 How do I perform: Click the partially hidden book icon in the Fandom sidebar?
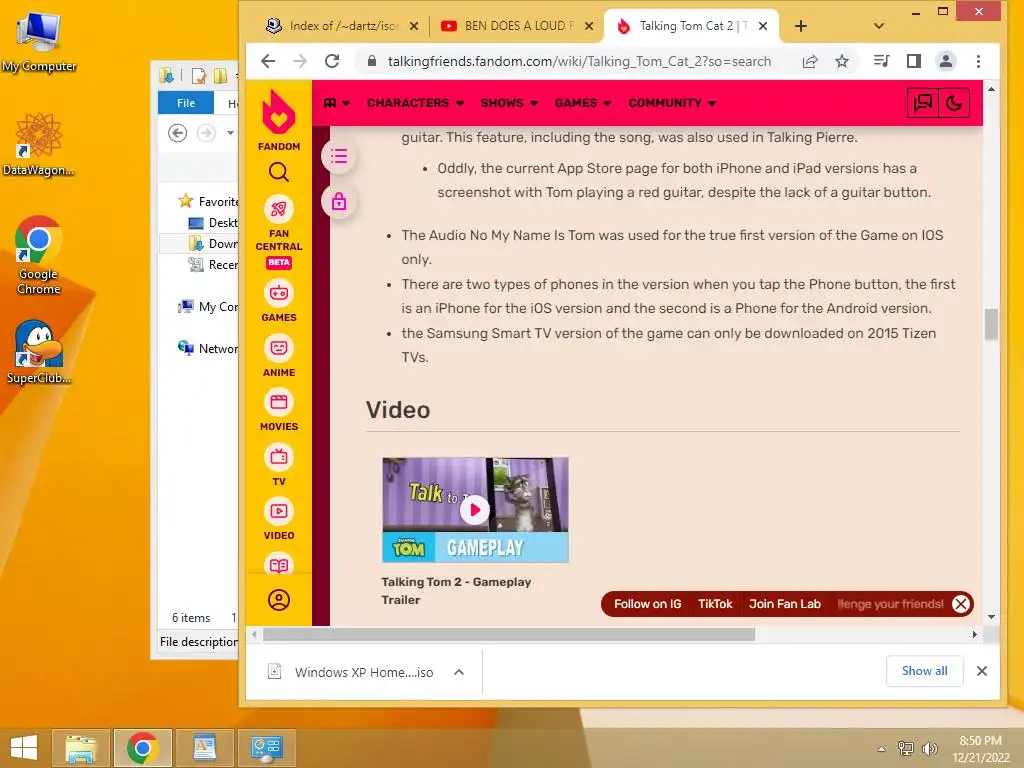click(279, 564)
